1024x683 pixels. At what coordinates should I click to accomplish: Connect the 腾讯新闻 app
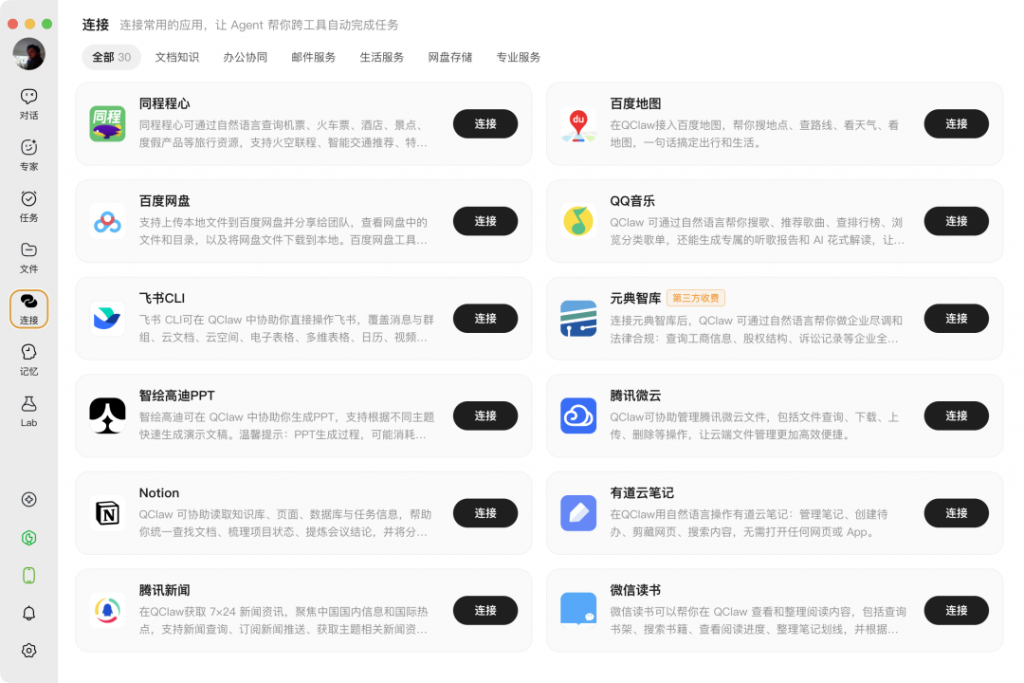(485, 610)
